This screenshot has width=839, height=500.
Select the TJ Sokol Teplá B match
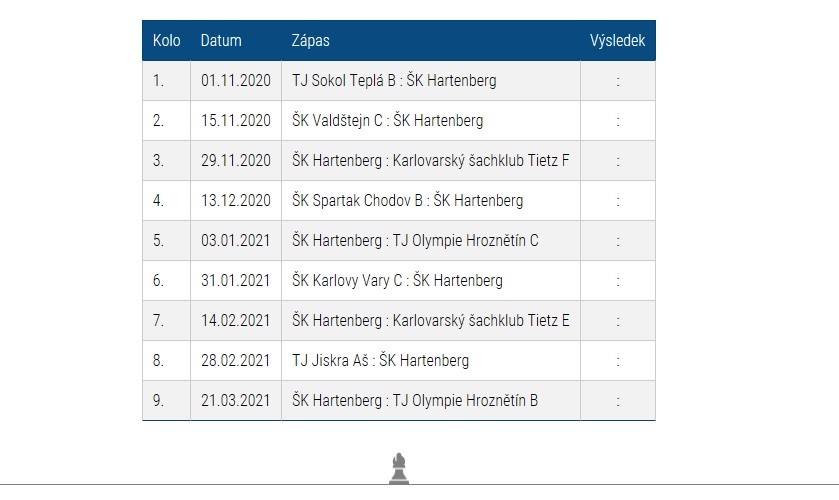(393, 81)
